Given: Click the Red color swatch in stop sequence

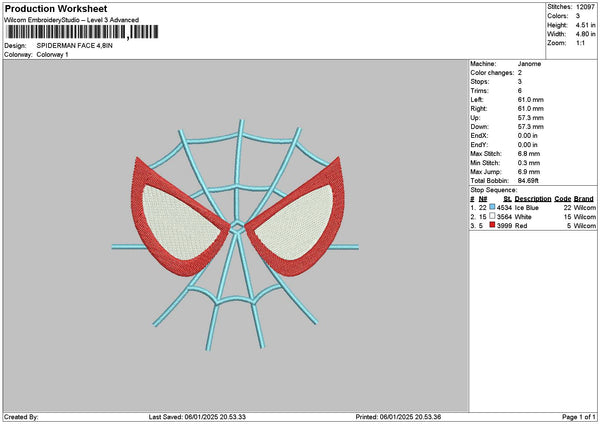Looking at the screenshot, I should click(492, 225).
